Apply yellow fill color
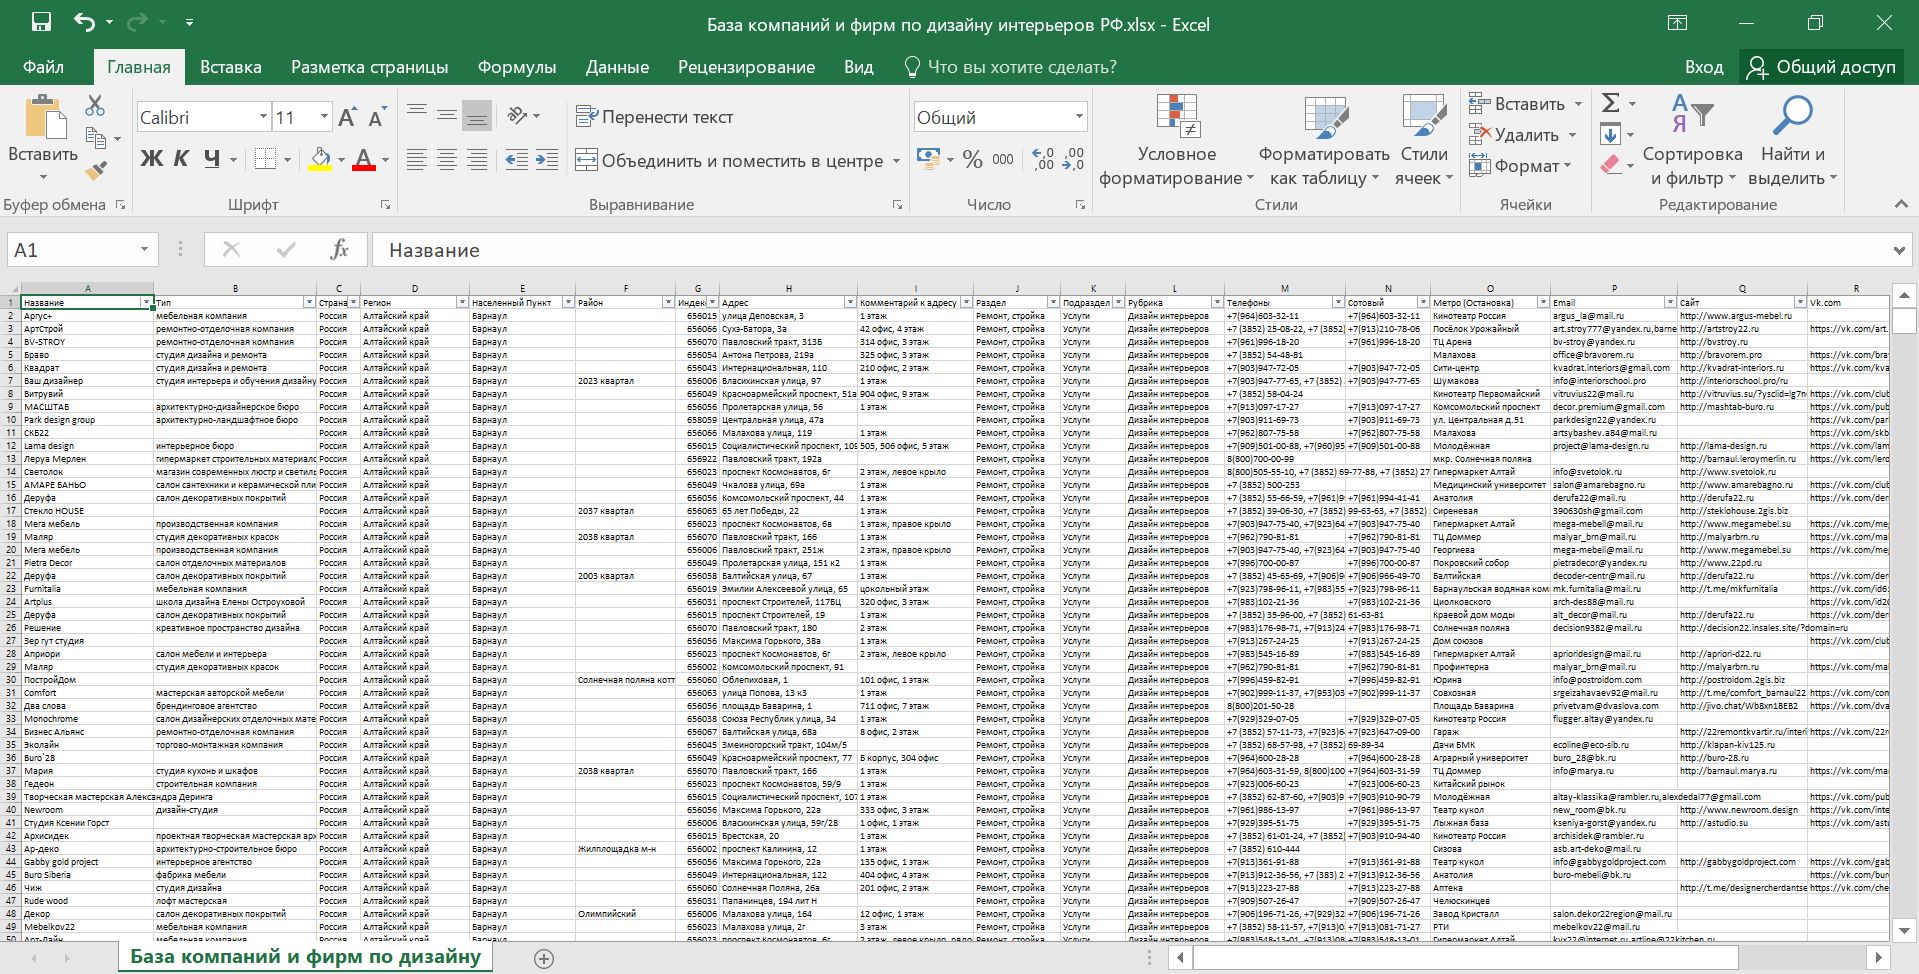This screenshot has width=1919, height=974. (320, 159)
